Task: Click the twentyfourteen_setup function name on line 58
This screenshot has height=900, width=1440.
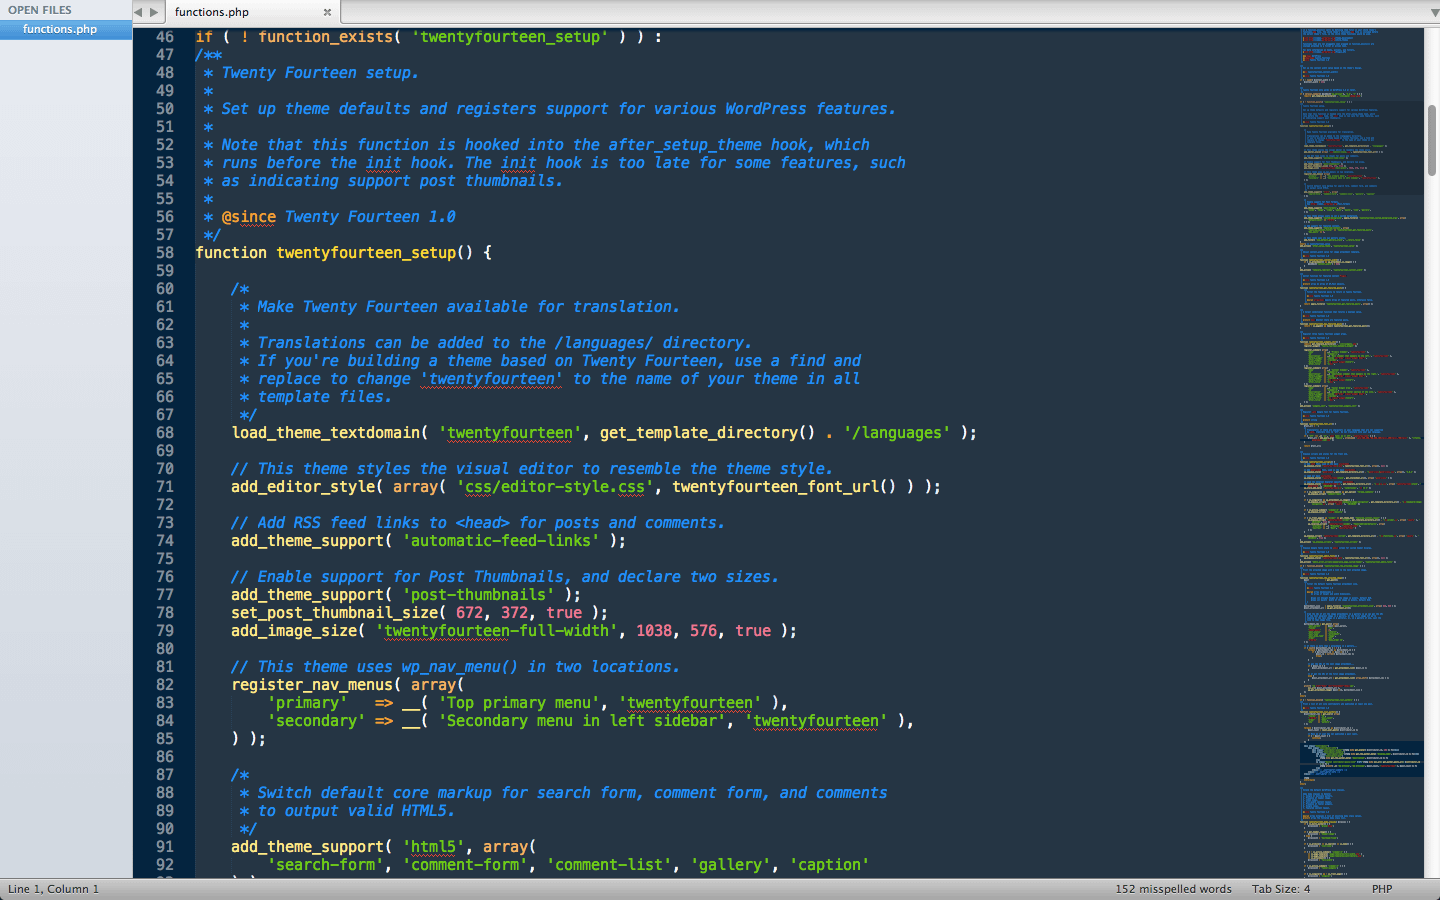Action: (x=366, y=253)
